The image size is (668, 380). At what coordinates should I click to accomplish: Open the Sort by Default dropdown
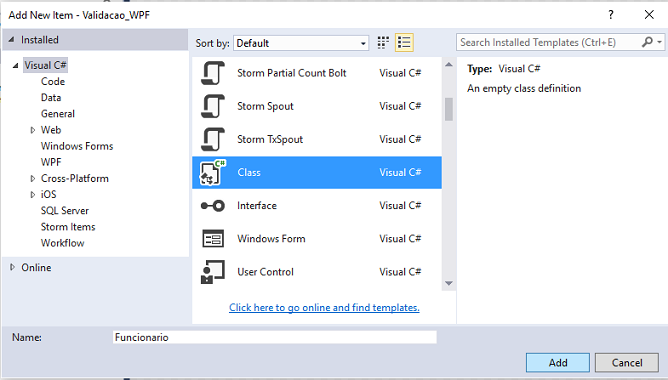pos(301,43)
